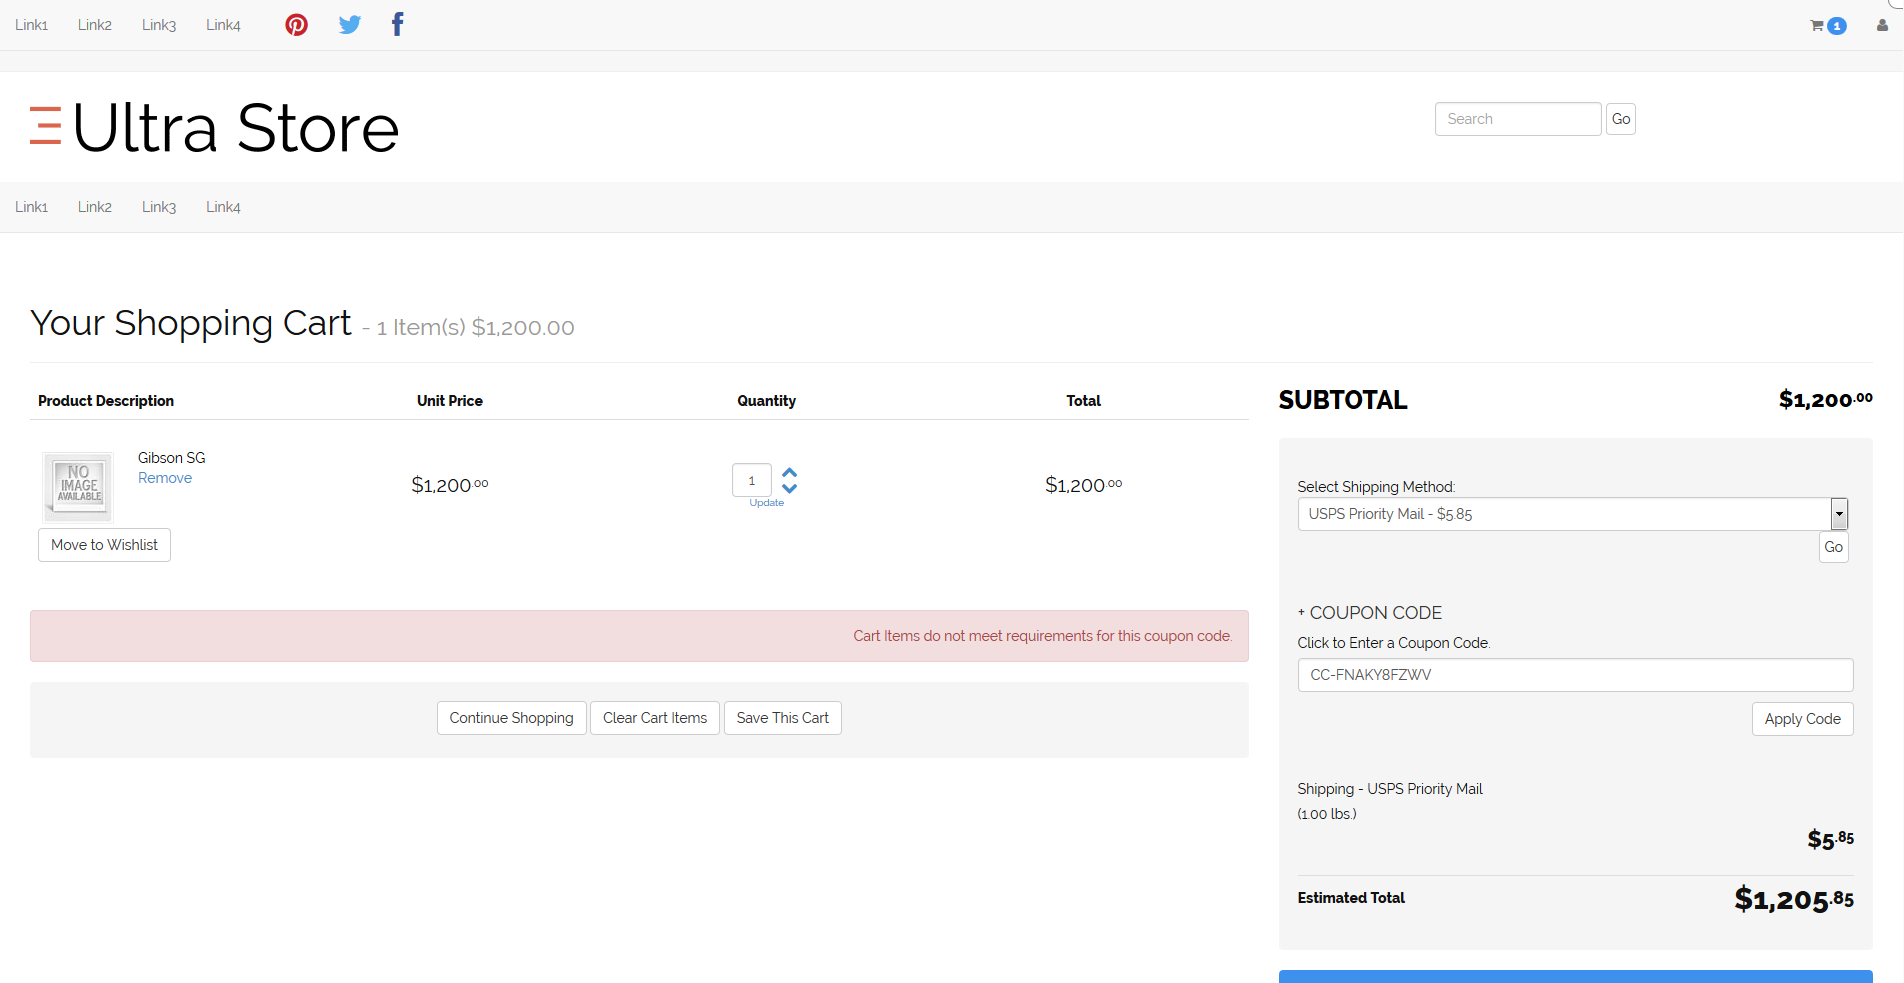Image resolution: width=1904 pixels, height=983 pixels.
Task: Open the shipping method dropdown
Action: (x=1572, y=514)
